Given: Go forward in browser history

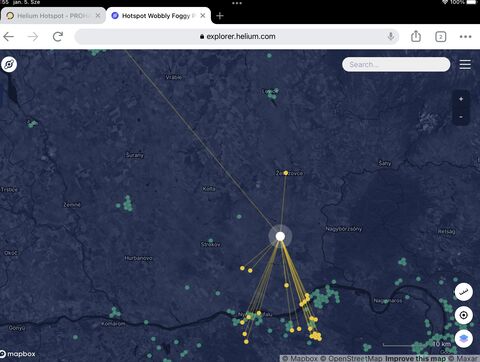Looking at the screenshot, I should pyautogui.click(x=33, y=36).
